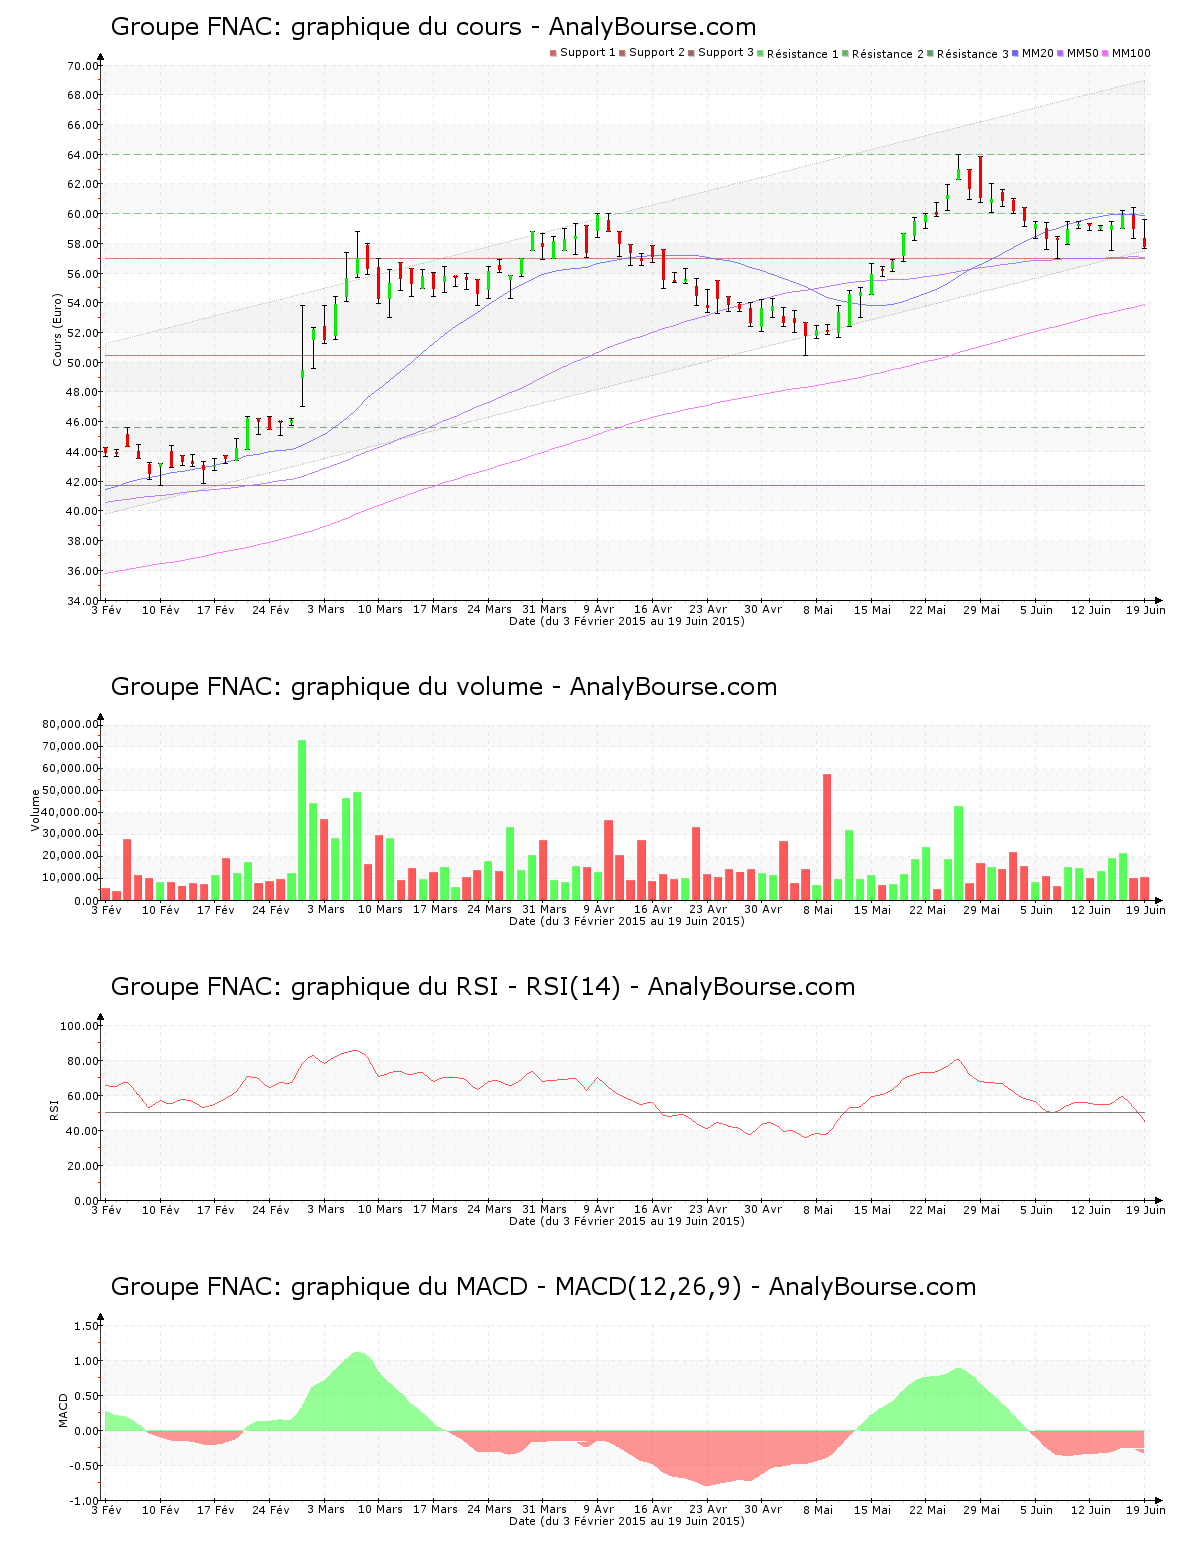This screenshot has height=1550, width=1200.
Task: Select the Résistance 2 legend label
Action: (x=888, y=54)
